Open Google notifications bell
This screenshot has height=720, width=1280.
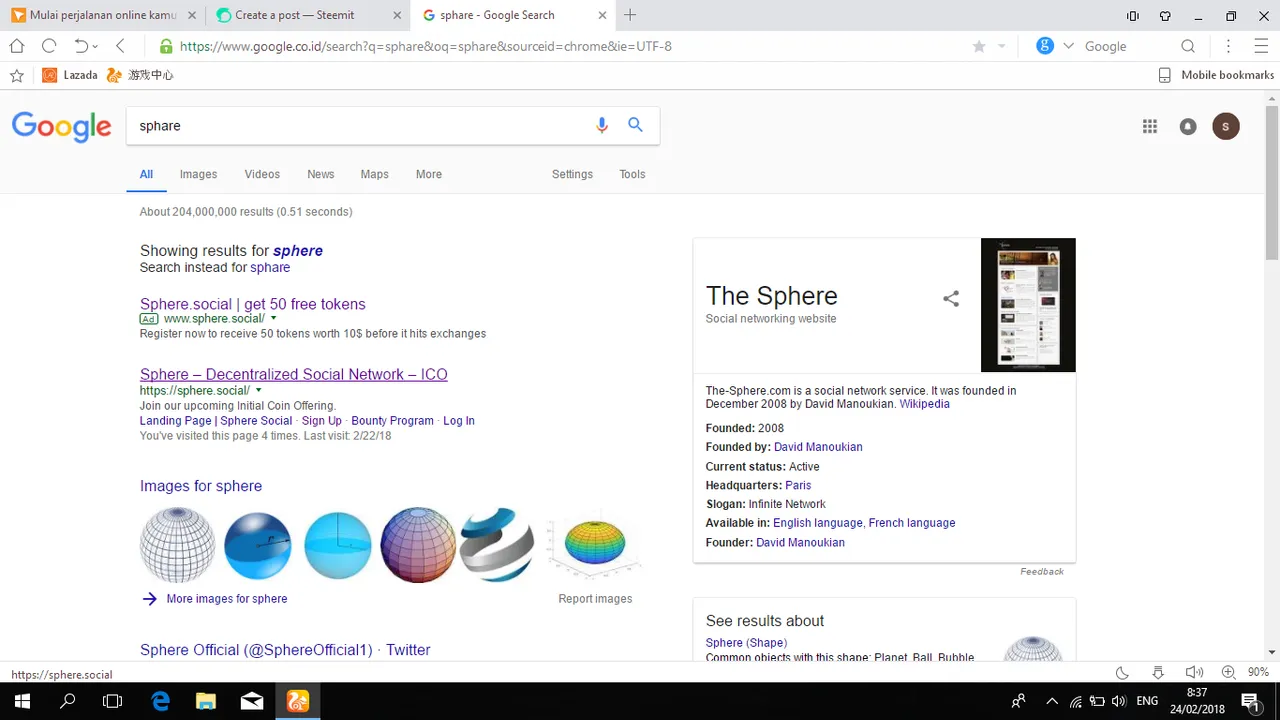(x=1188, y=126)
